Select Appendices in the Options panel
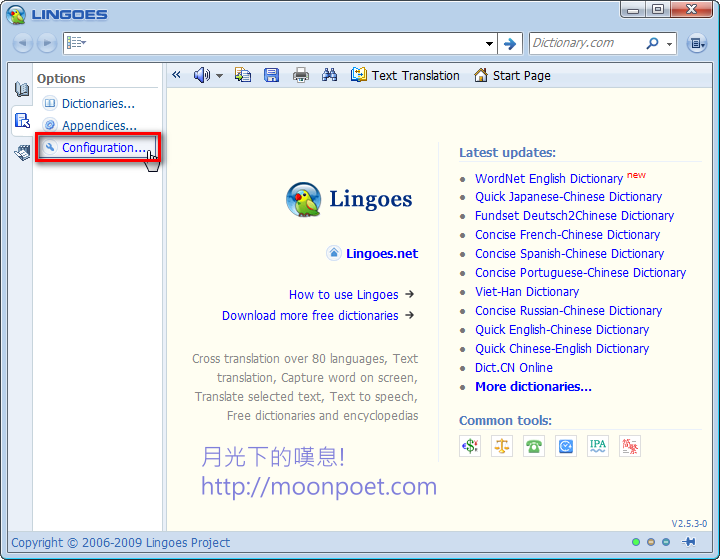The image size is (720, 560). (98, 125)
